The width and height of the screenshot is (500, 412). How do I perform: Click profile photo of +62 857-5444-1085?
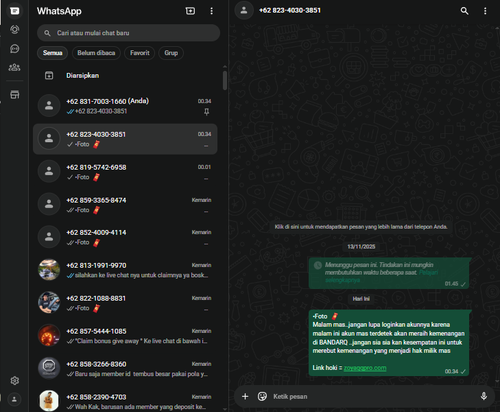[49, 335]
